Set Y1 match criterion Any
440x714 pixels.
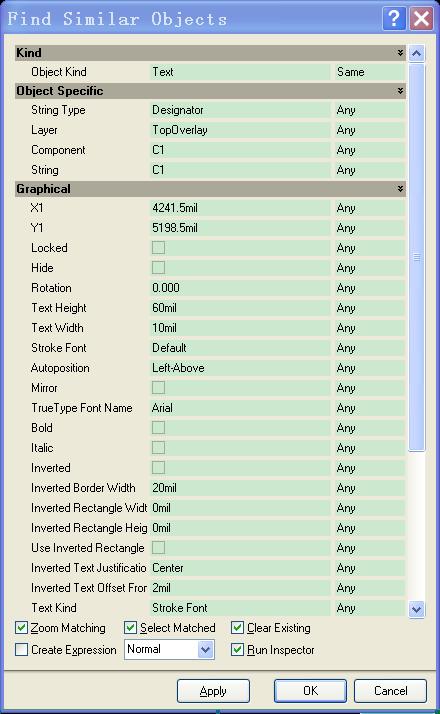(369, 228)
